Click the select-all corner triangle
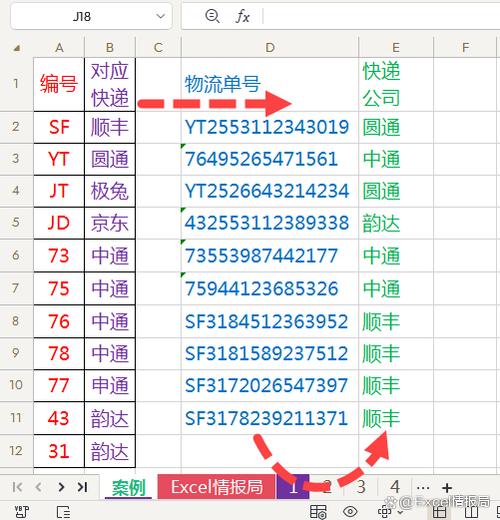 pyautogui.click(x=17, y=49)
